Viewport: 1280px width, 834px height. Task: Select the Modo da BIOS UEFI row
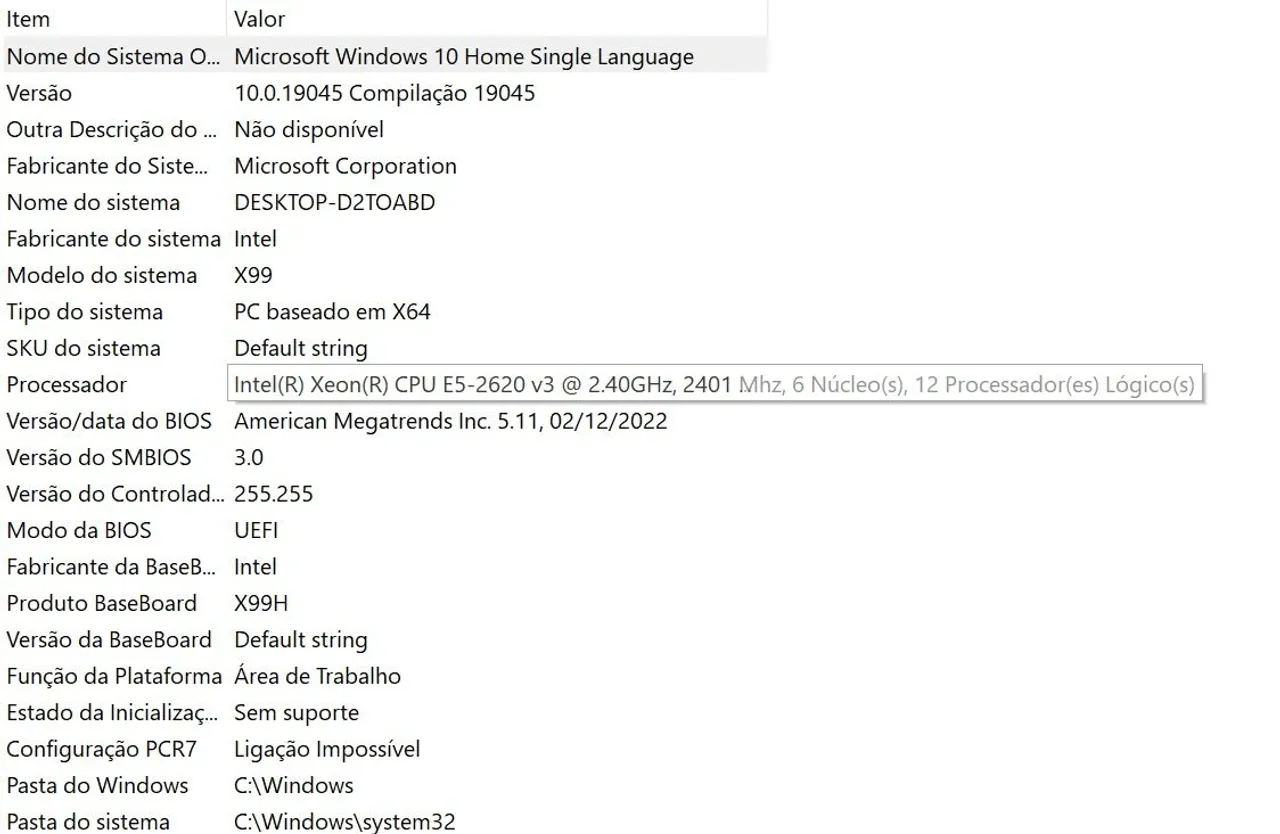coord(384,530)
